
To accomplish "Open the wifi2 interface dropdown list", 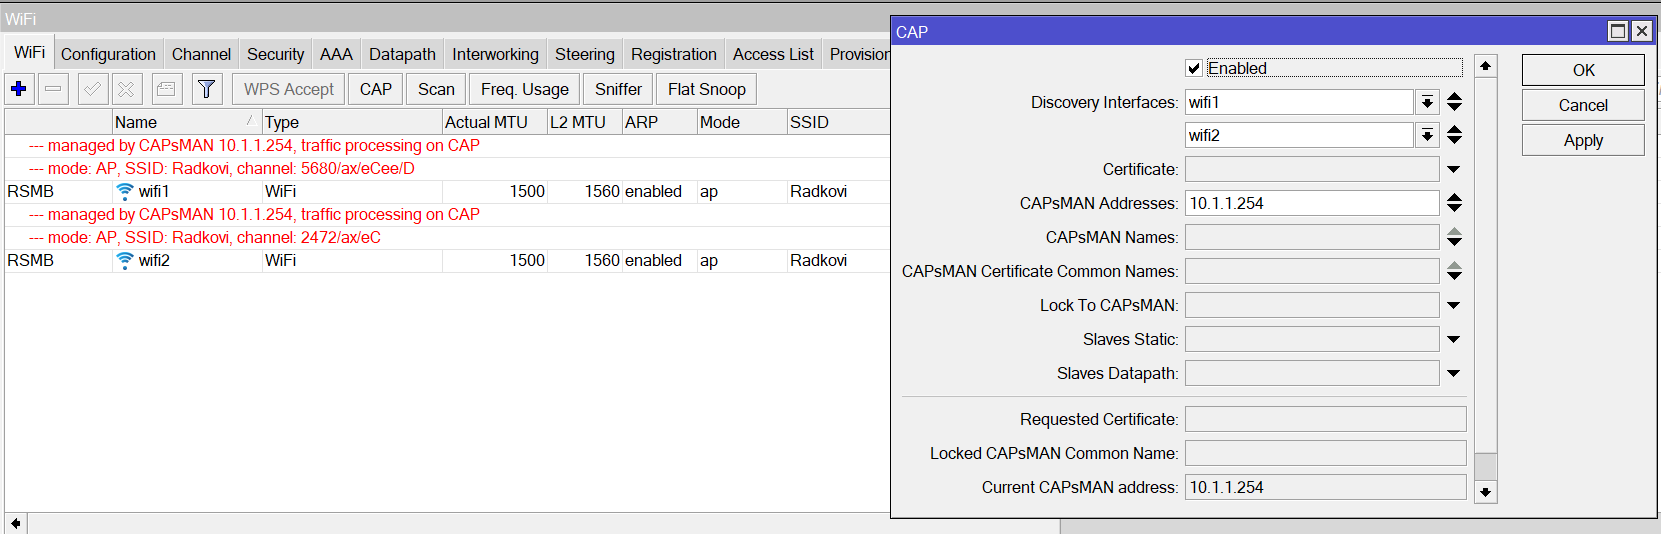I will (x=1427, y=135).
